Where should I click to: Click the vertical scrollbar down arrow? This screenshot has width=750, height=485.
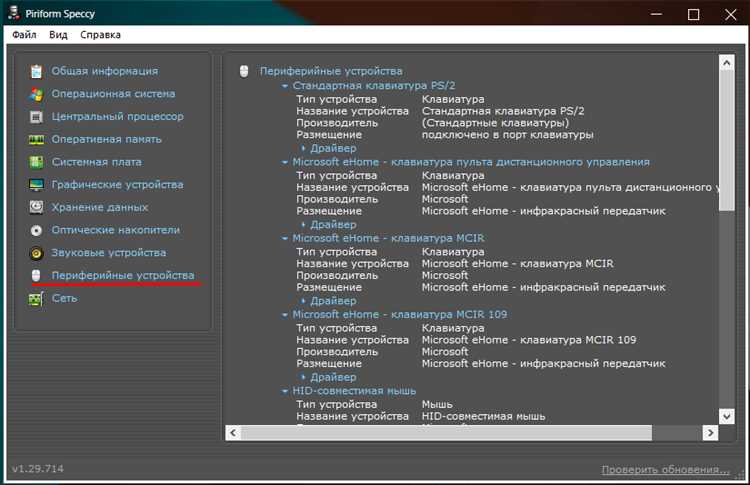click(x=727, y=416)
